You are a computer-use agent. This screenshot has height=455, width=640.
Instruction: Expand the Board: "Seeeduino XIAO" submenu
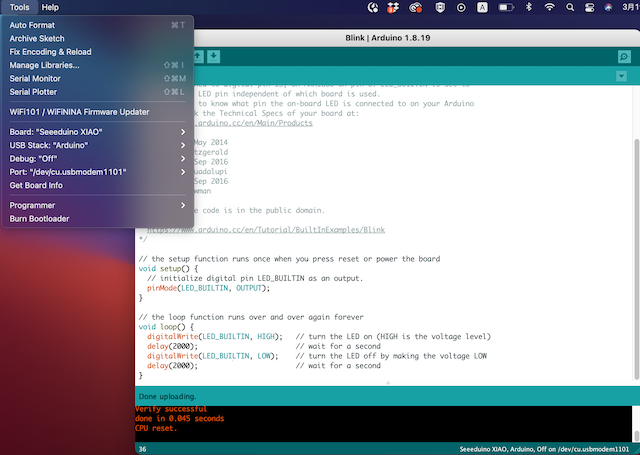coord(98,132)
